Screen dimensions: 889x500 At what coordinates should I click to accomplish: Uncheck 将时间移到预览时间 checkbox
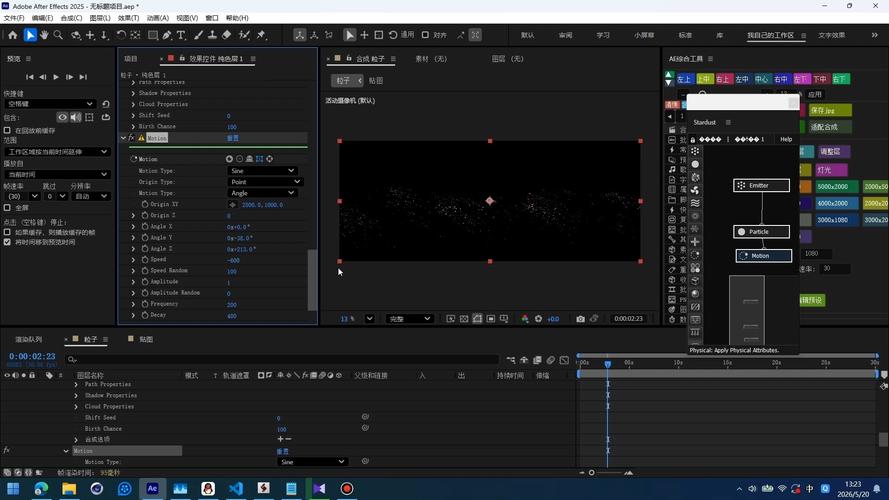tap(7, 242)
